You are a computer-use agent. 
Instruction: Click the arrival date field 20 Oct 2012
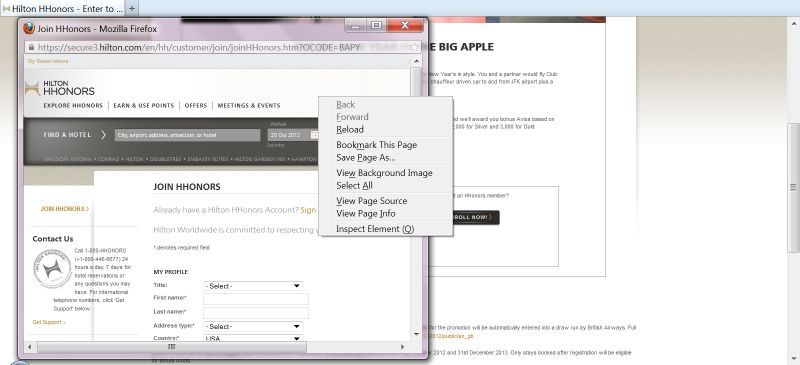[289, 135]
